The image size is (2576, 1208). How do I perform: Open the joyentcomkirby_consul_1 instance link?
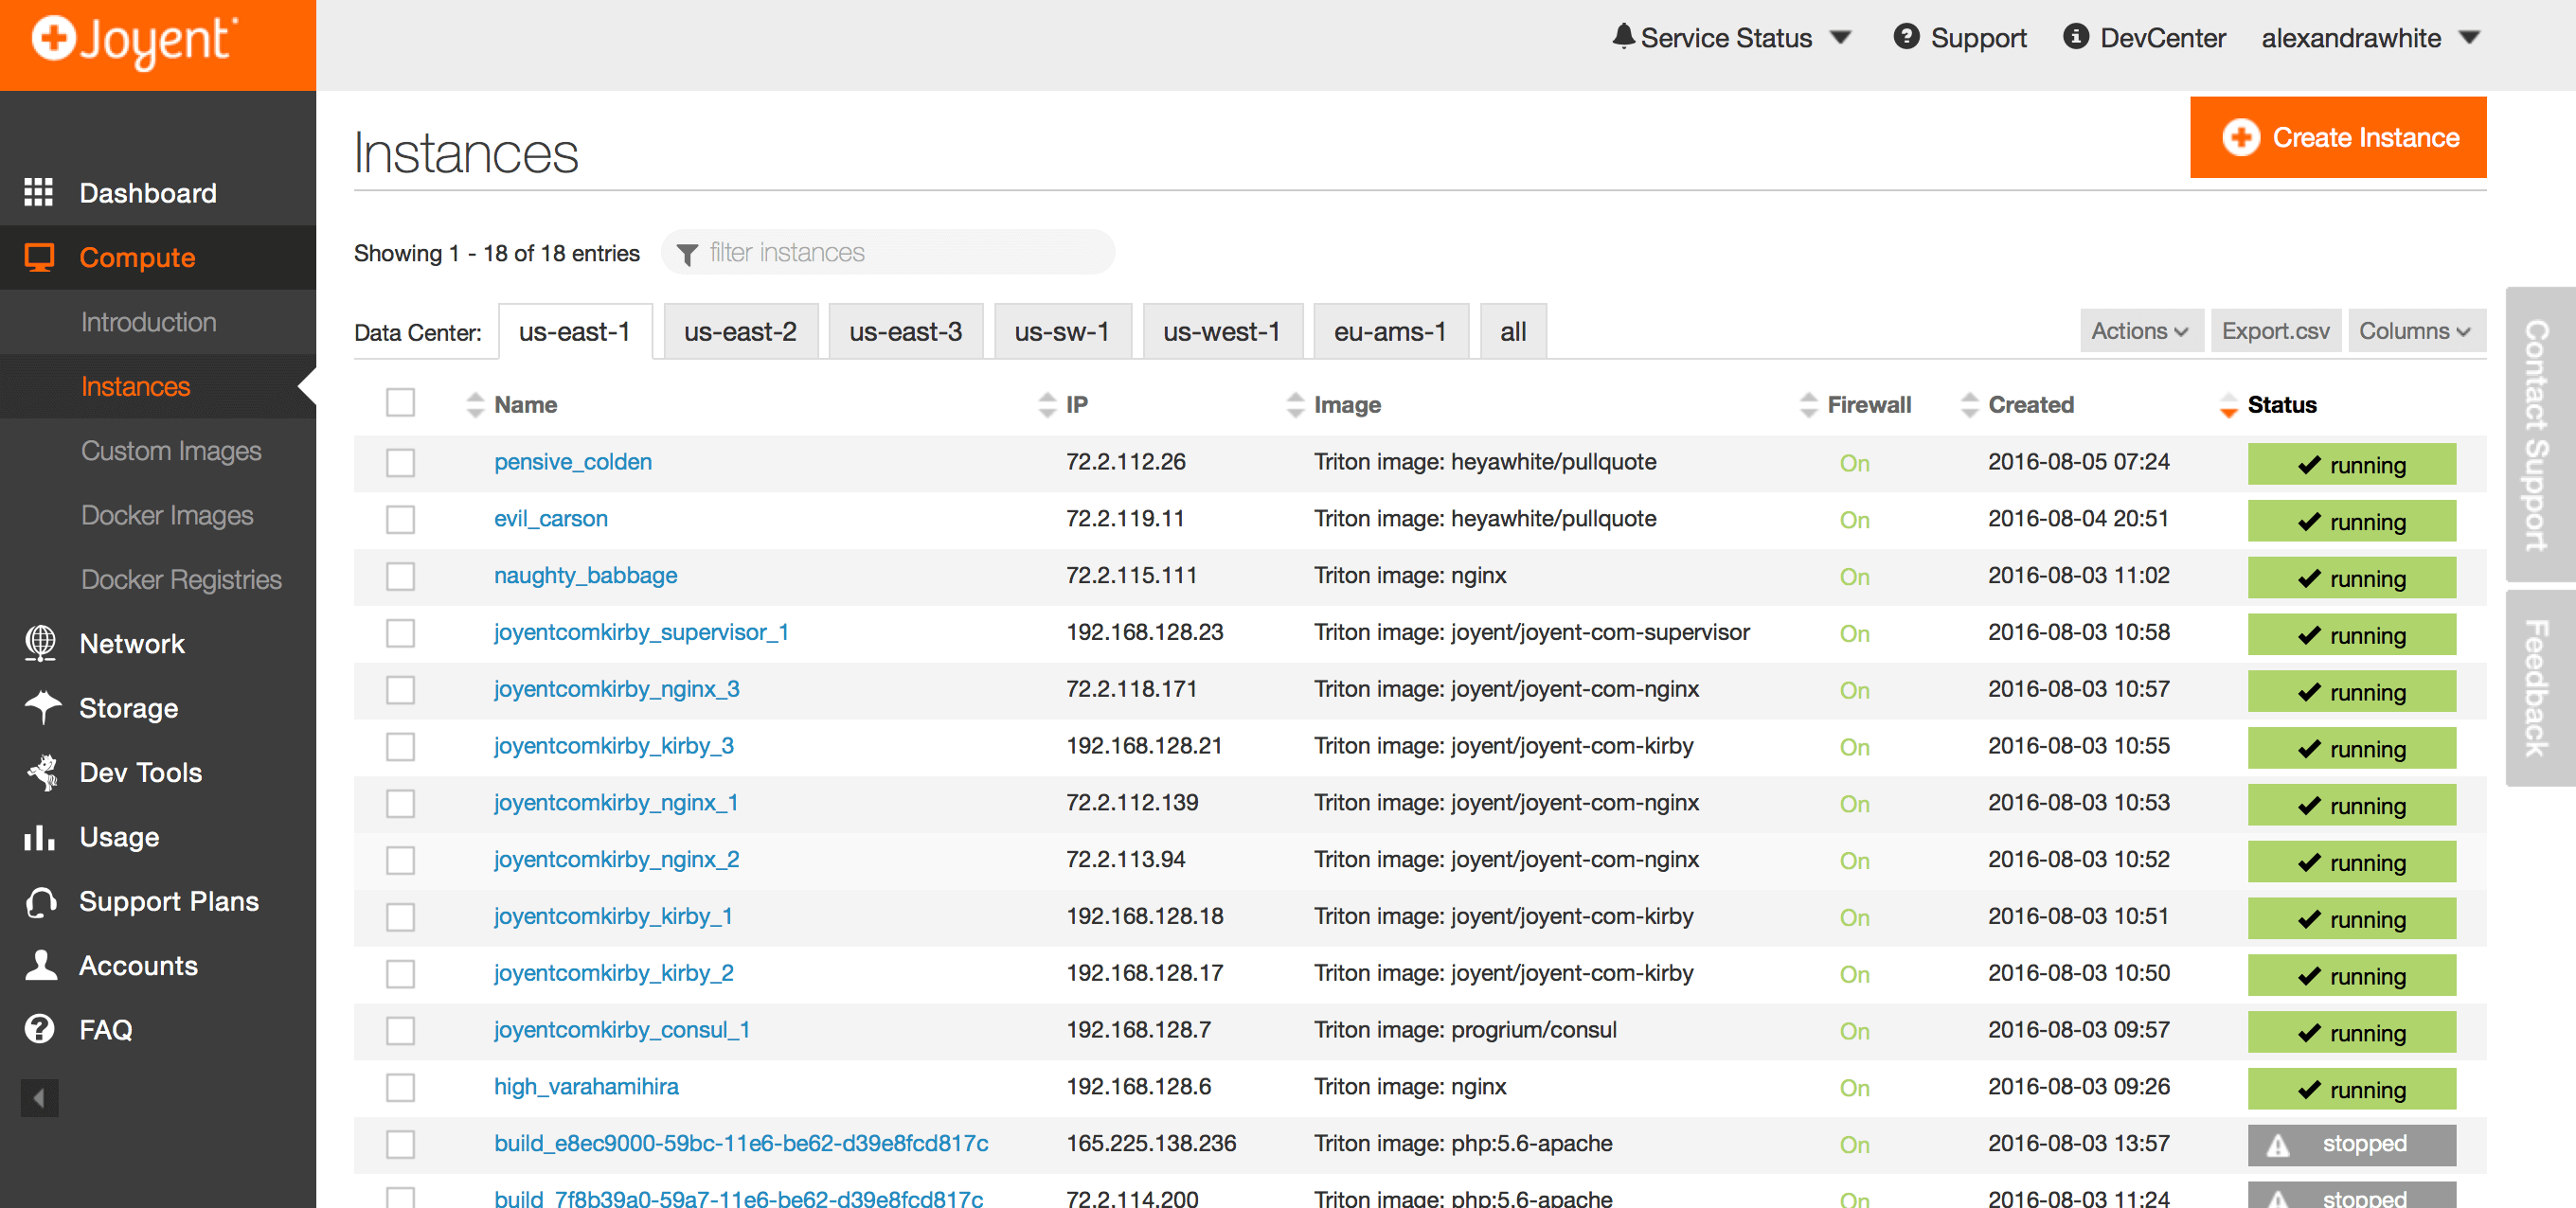point(621,1030)
